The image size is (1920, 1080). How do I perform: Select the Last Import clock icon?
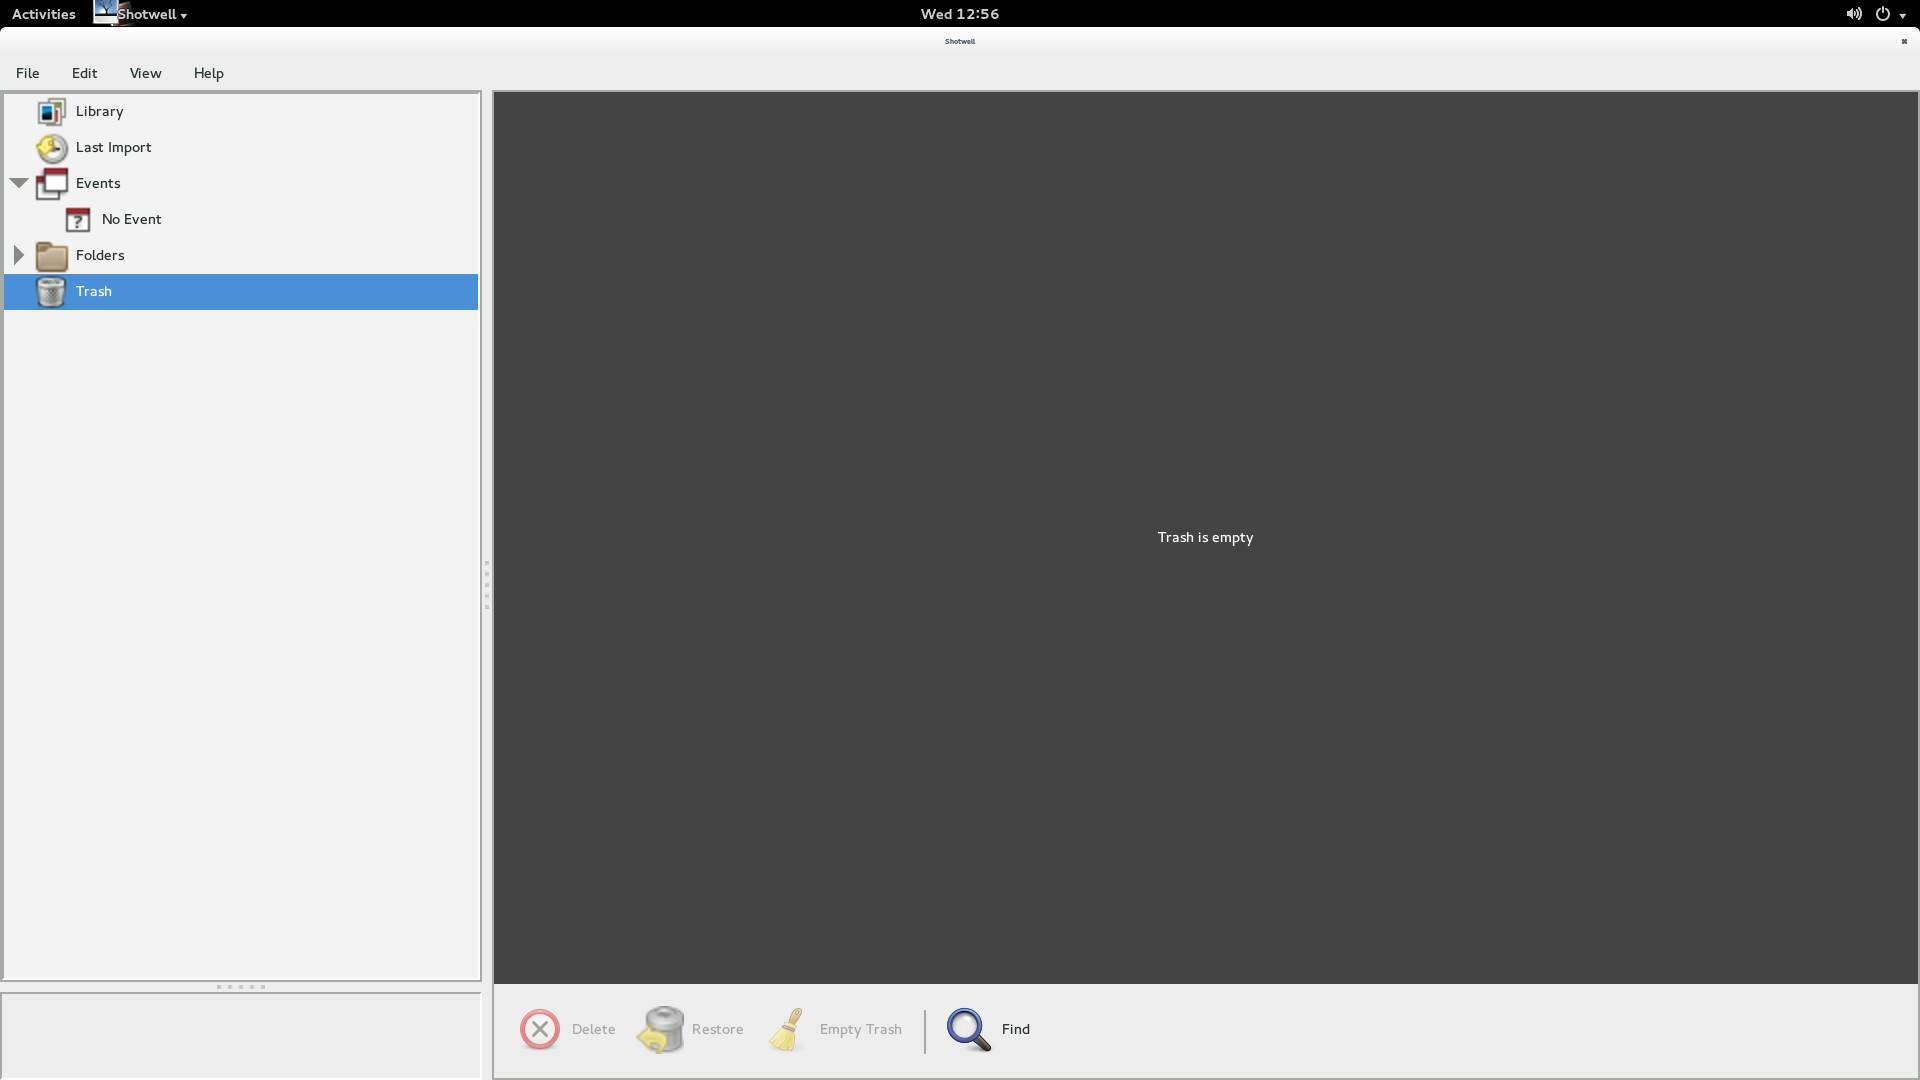tap(51, 148)
